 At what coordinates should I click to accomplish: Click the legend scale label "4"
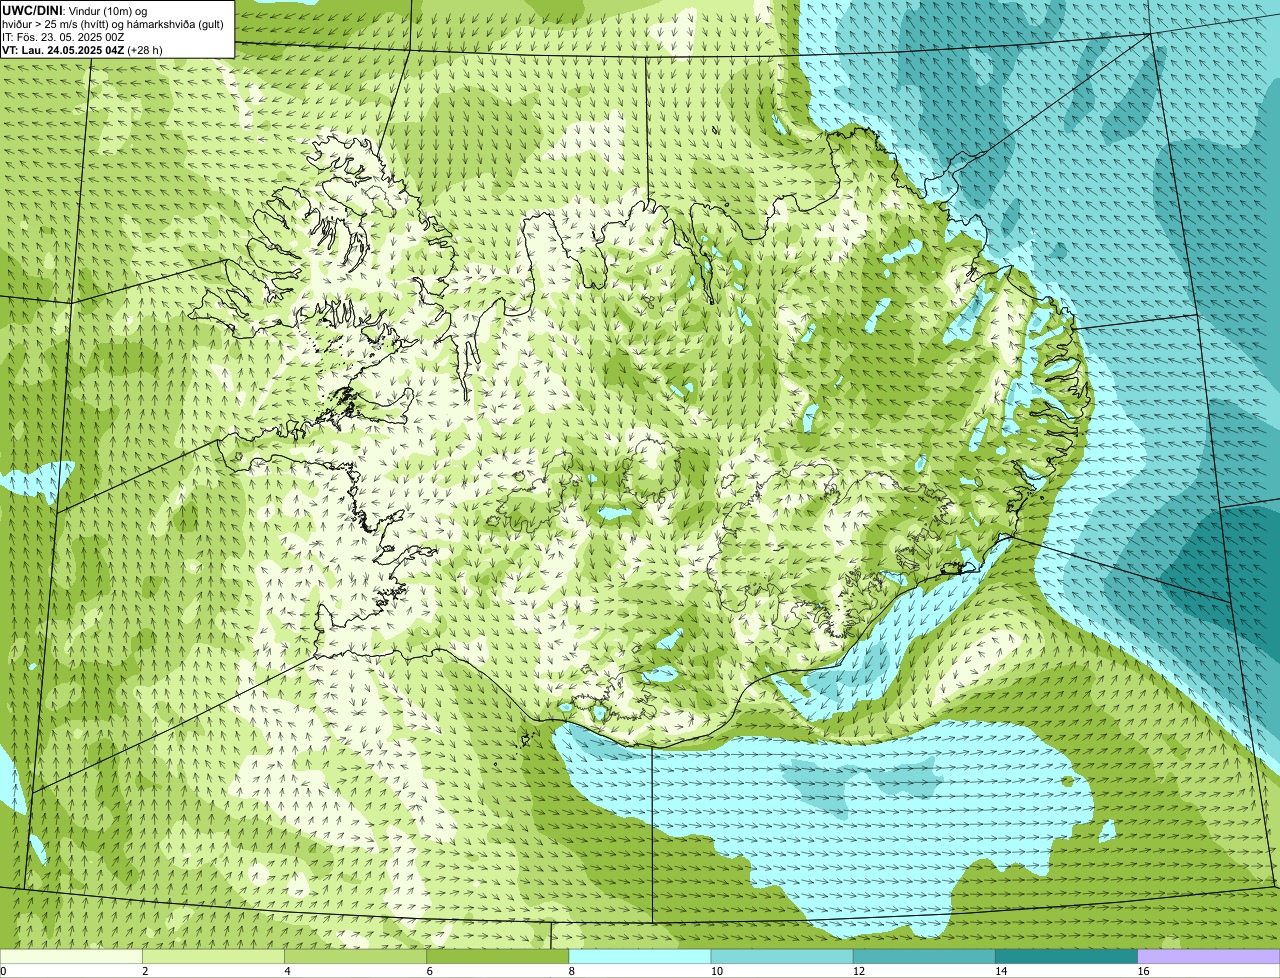click(x=287, y=971)
